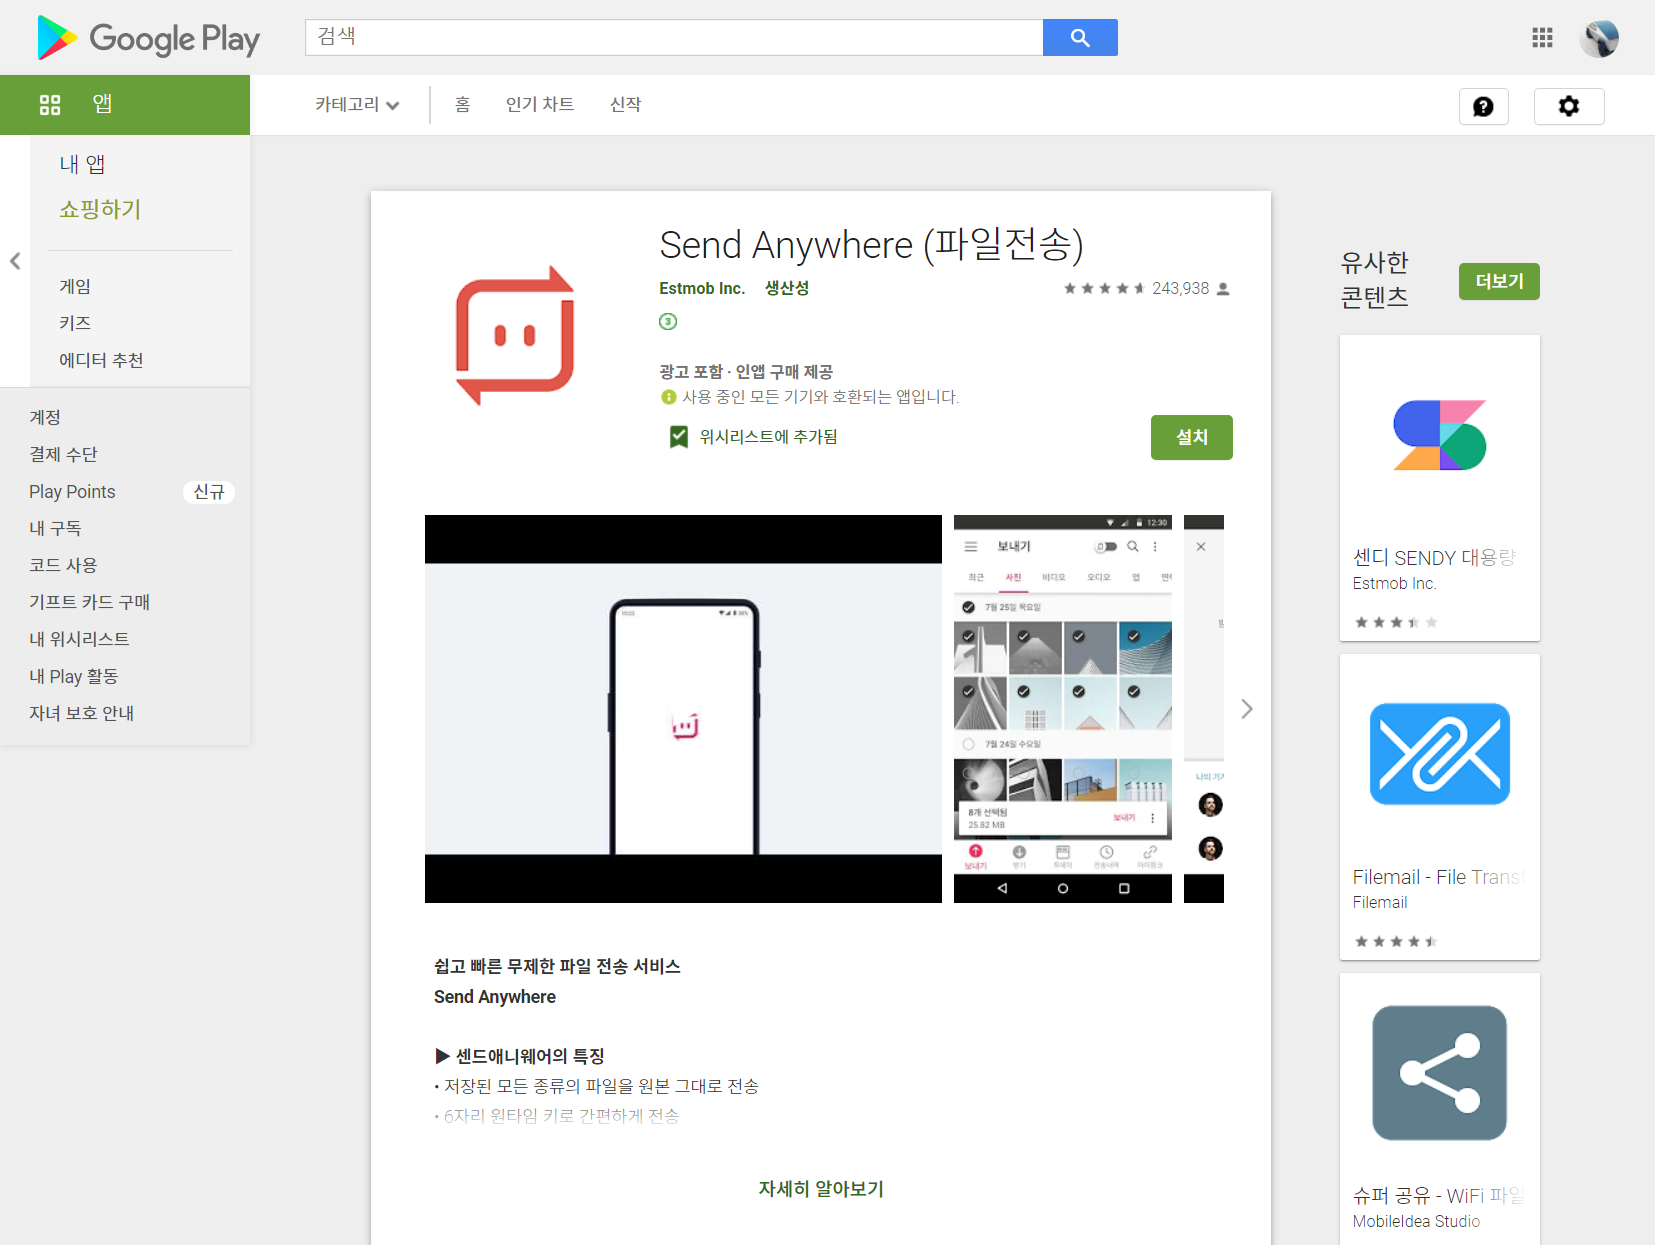Play the promo video thumbnail
Screen dimensions: 1655x1245
tap(683, 709)
